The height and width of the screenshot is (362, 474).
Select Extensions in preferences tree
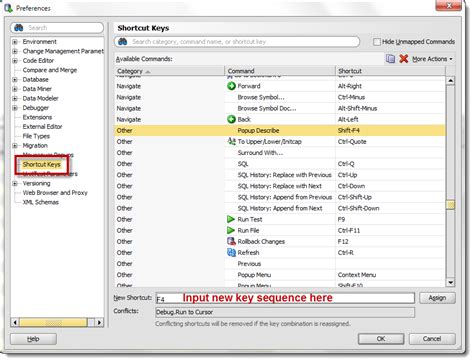pyautogui.click(x=37, y=117)
